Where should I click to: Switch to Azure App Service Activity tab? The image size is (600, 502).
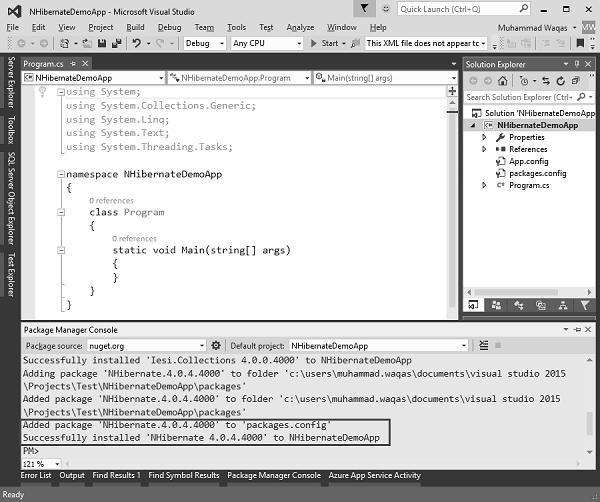(374, 475)
